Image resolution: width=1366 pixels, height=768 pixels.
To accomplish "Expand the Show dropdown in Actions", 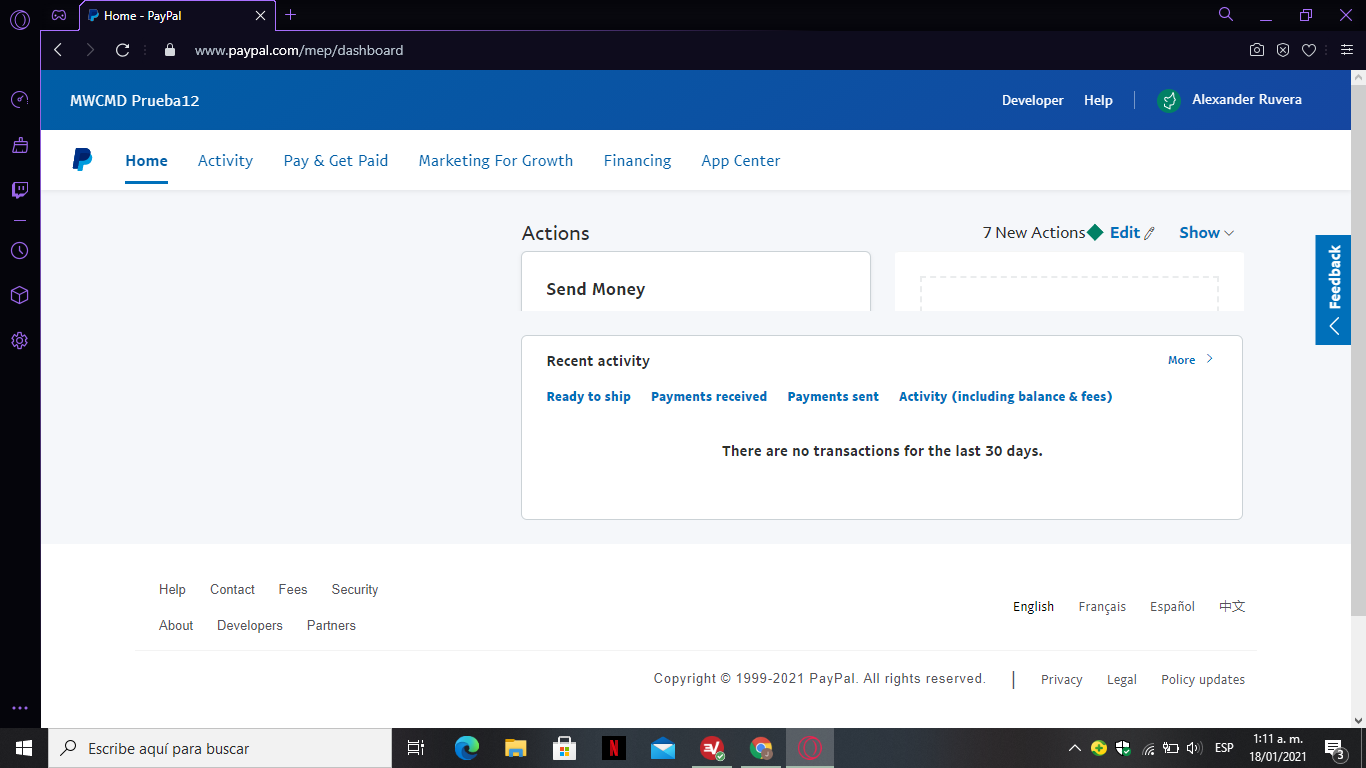I will [x=1206, y=232].
